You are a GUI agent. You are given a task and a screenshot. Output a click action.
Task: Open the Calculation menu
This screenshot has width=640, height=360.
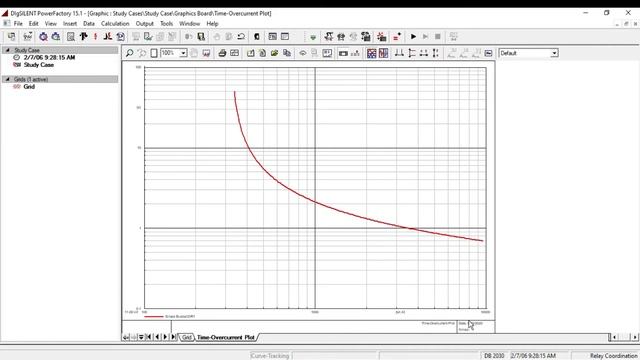[115, 24]
